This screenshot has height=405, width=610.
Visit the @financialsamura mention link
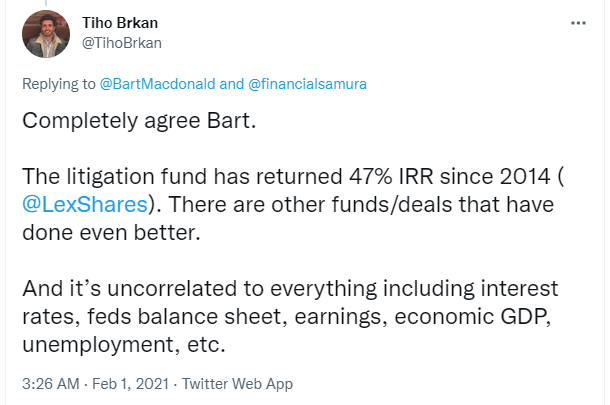click(x=306, y=85)
